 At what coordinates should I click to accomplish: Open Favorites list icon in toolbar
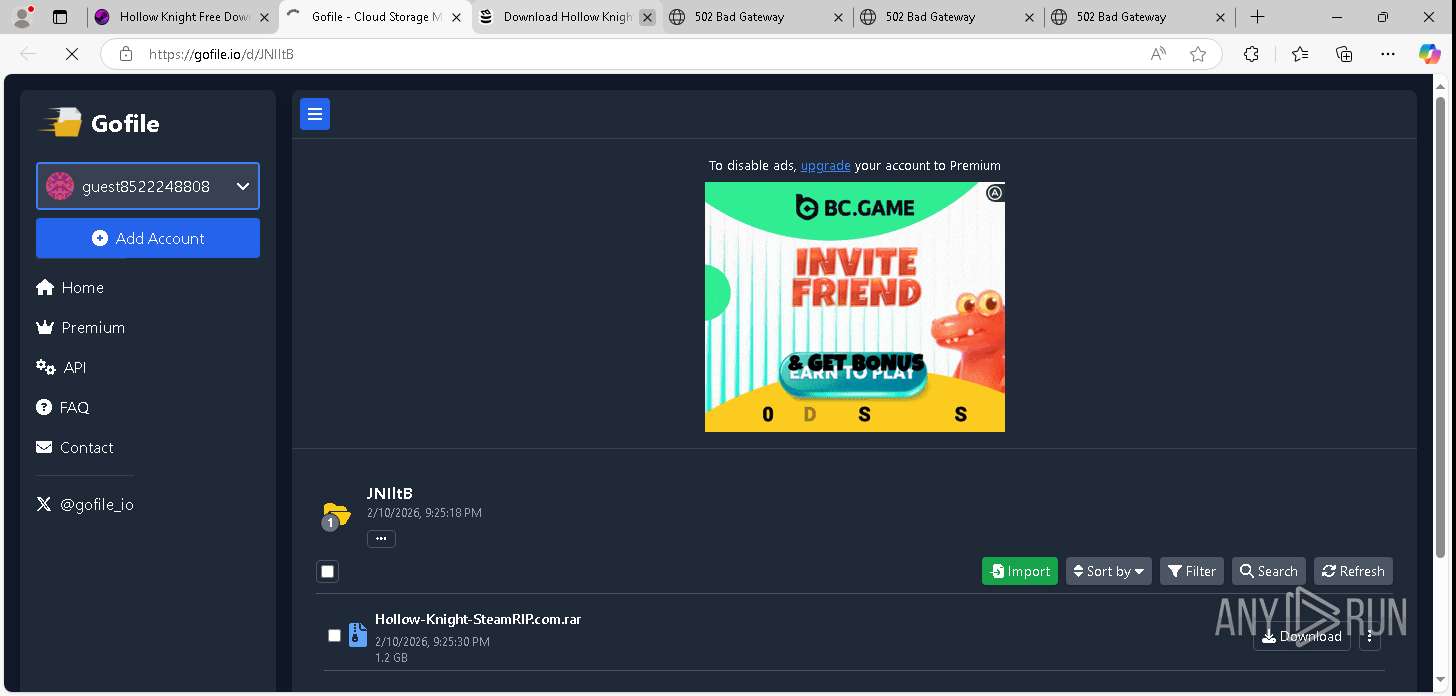pos(1299,54)
